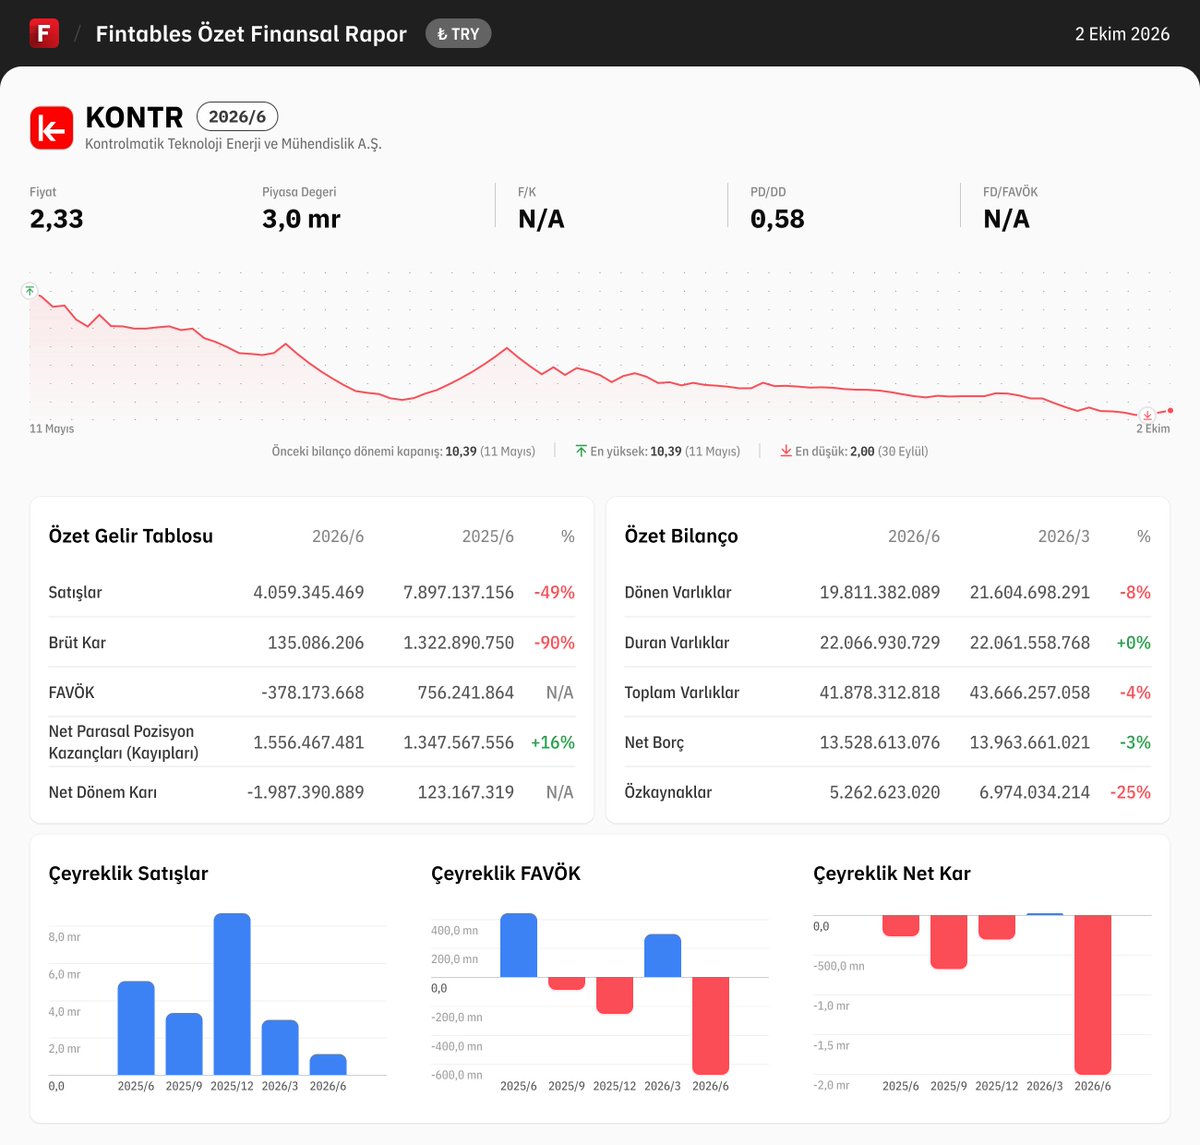
Task: Click the 2025/12 red bar in Çeyreklik FAVÖK
Action: (x=615, y=995)
